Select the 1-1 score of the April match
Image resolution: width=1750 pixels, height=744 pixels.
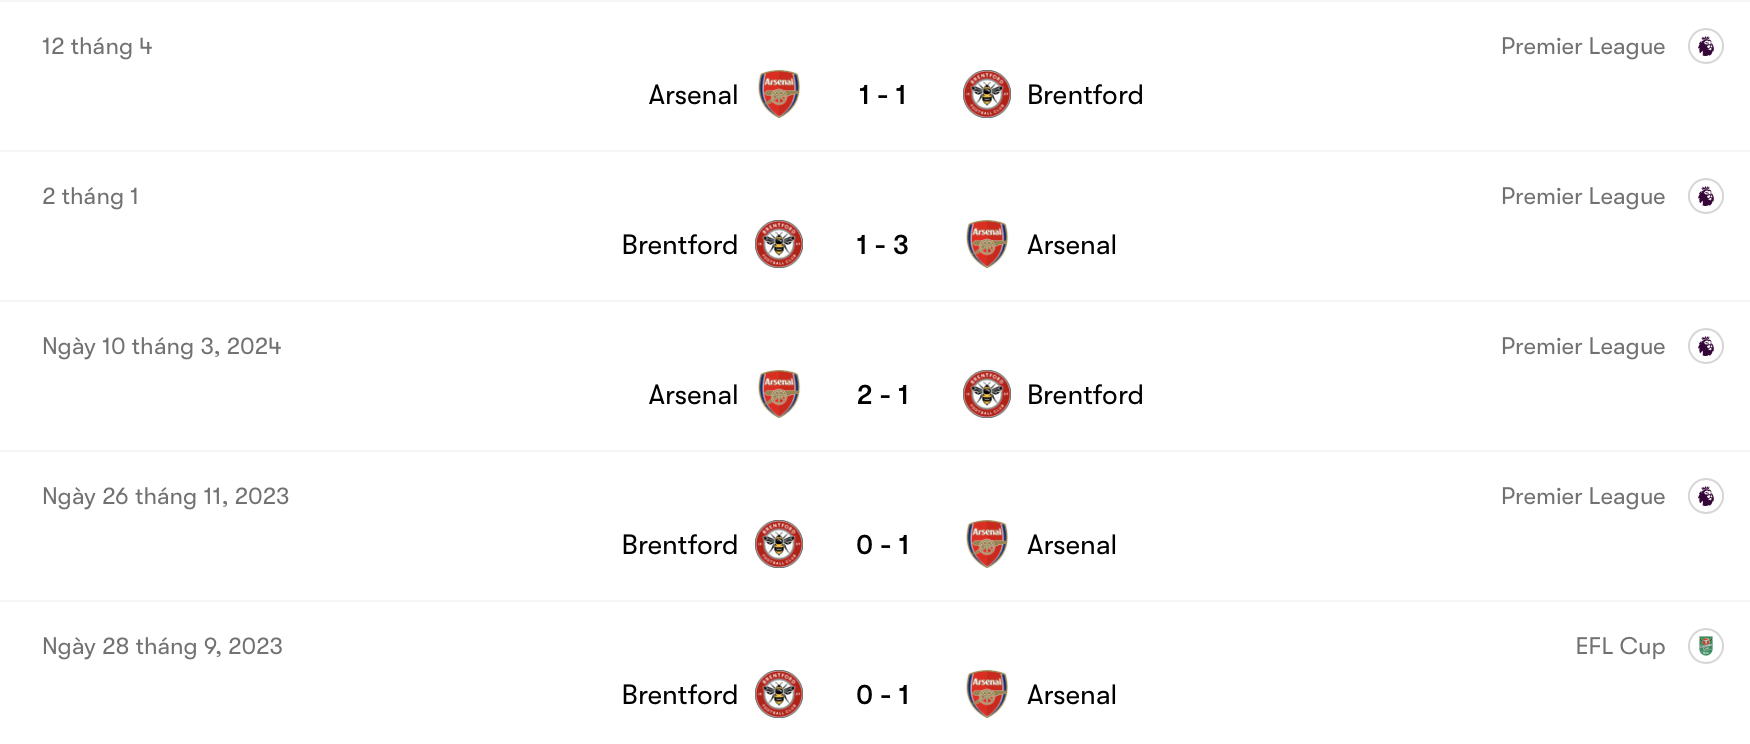[882, 94]
